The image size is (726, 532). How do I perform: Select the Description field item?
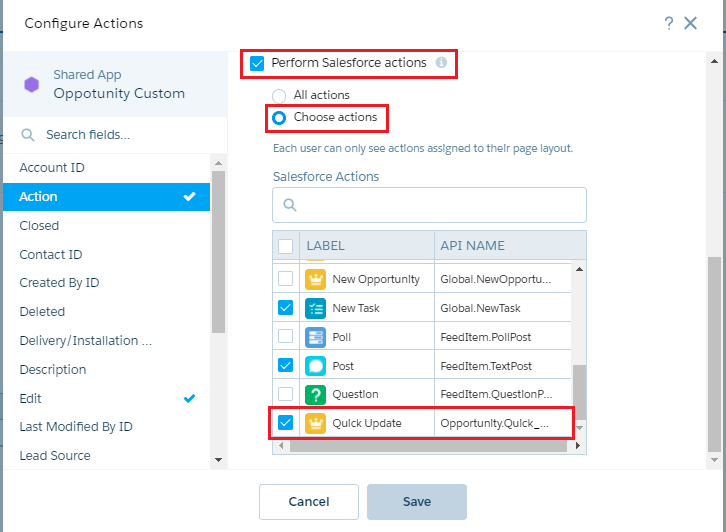(x=106, y=369)
